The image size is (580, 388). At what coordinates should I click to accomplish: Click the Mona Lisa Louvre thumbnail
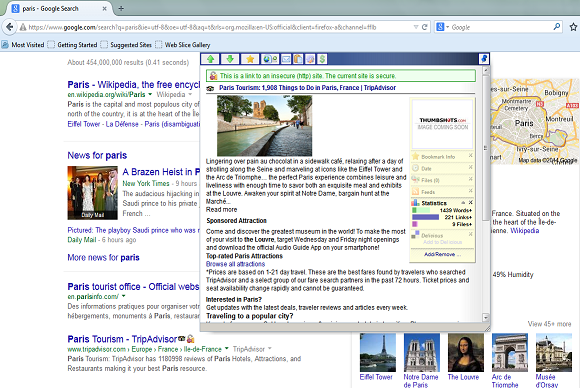coord(466,352)
